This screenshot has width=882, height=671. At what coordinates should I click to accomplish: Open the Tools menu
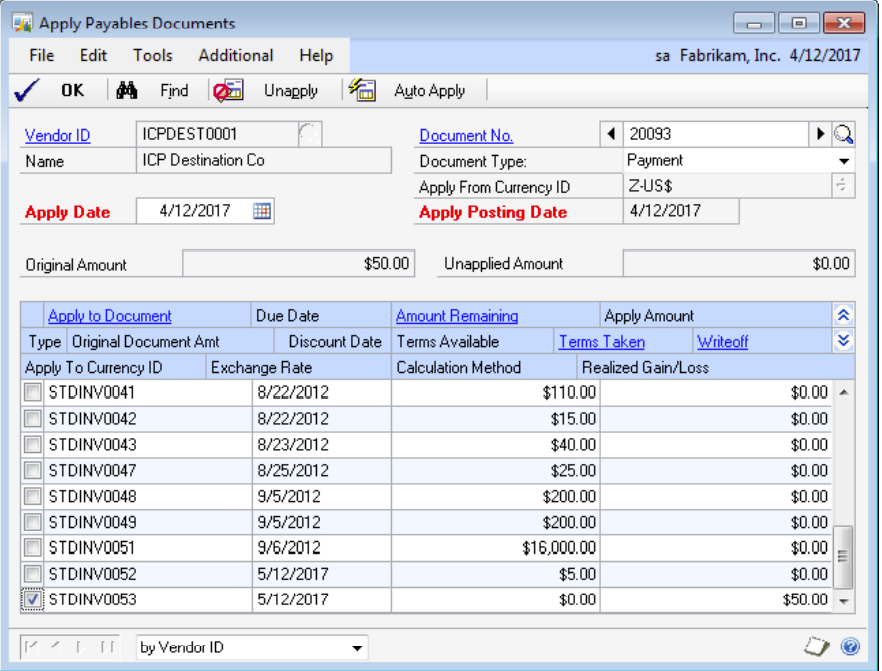(152, 55)
